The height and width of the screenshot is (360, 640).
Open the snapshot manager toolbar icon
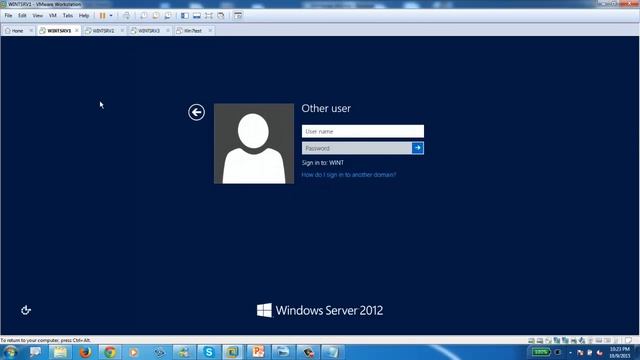[x=168, y=16]
